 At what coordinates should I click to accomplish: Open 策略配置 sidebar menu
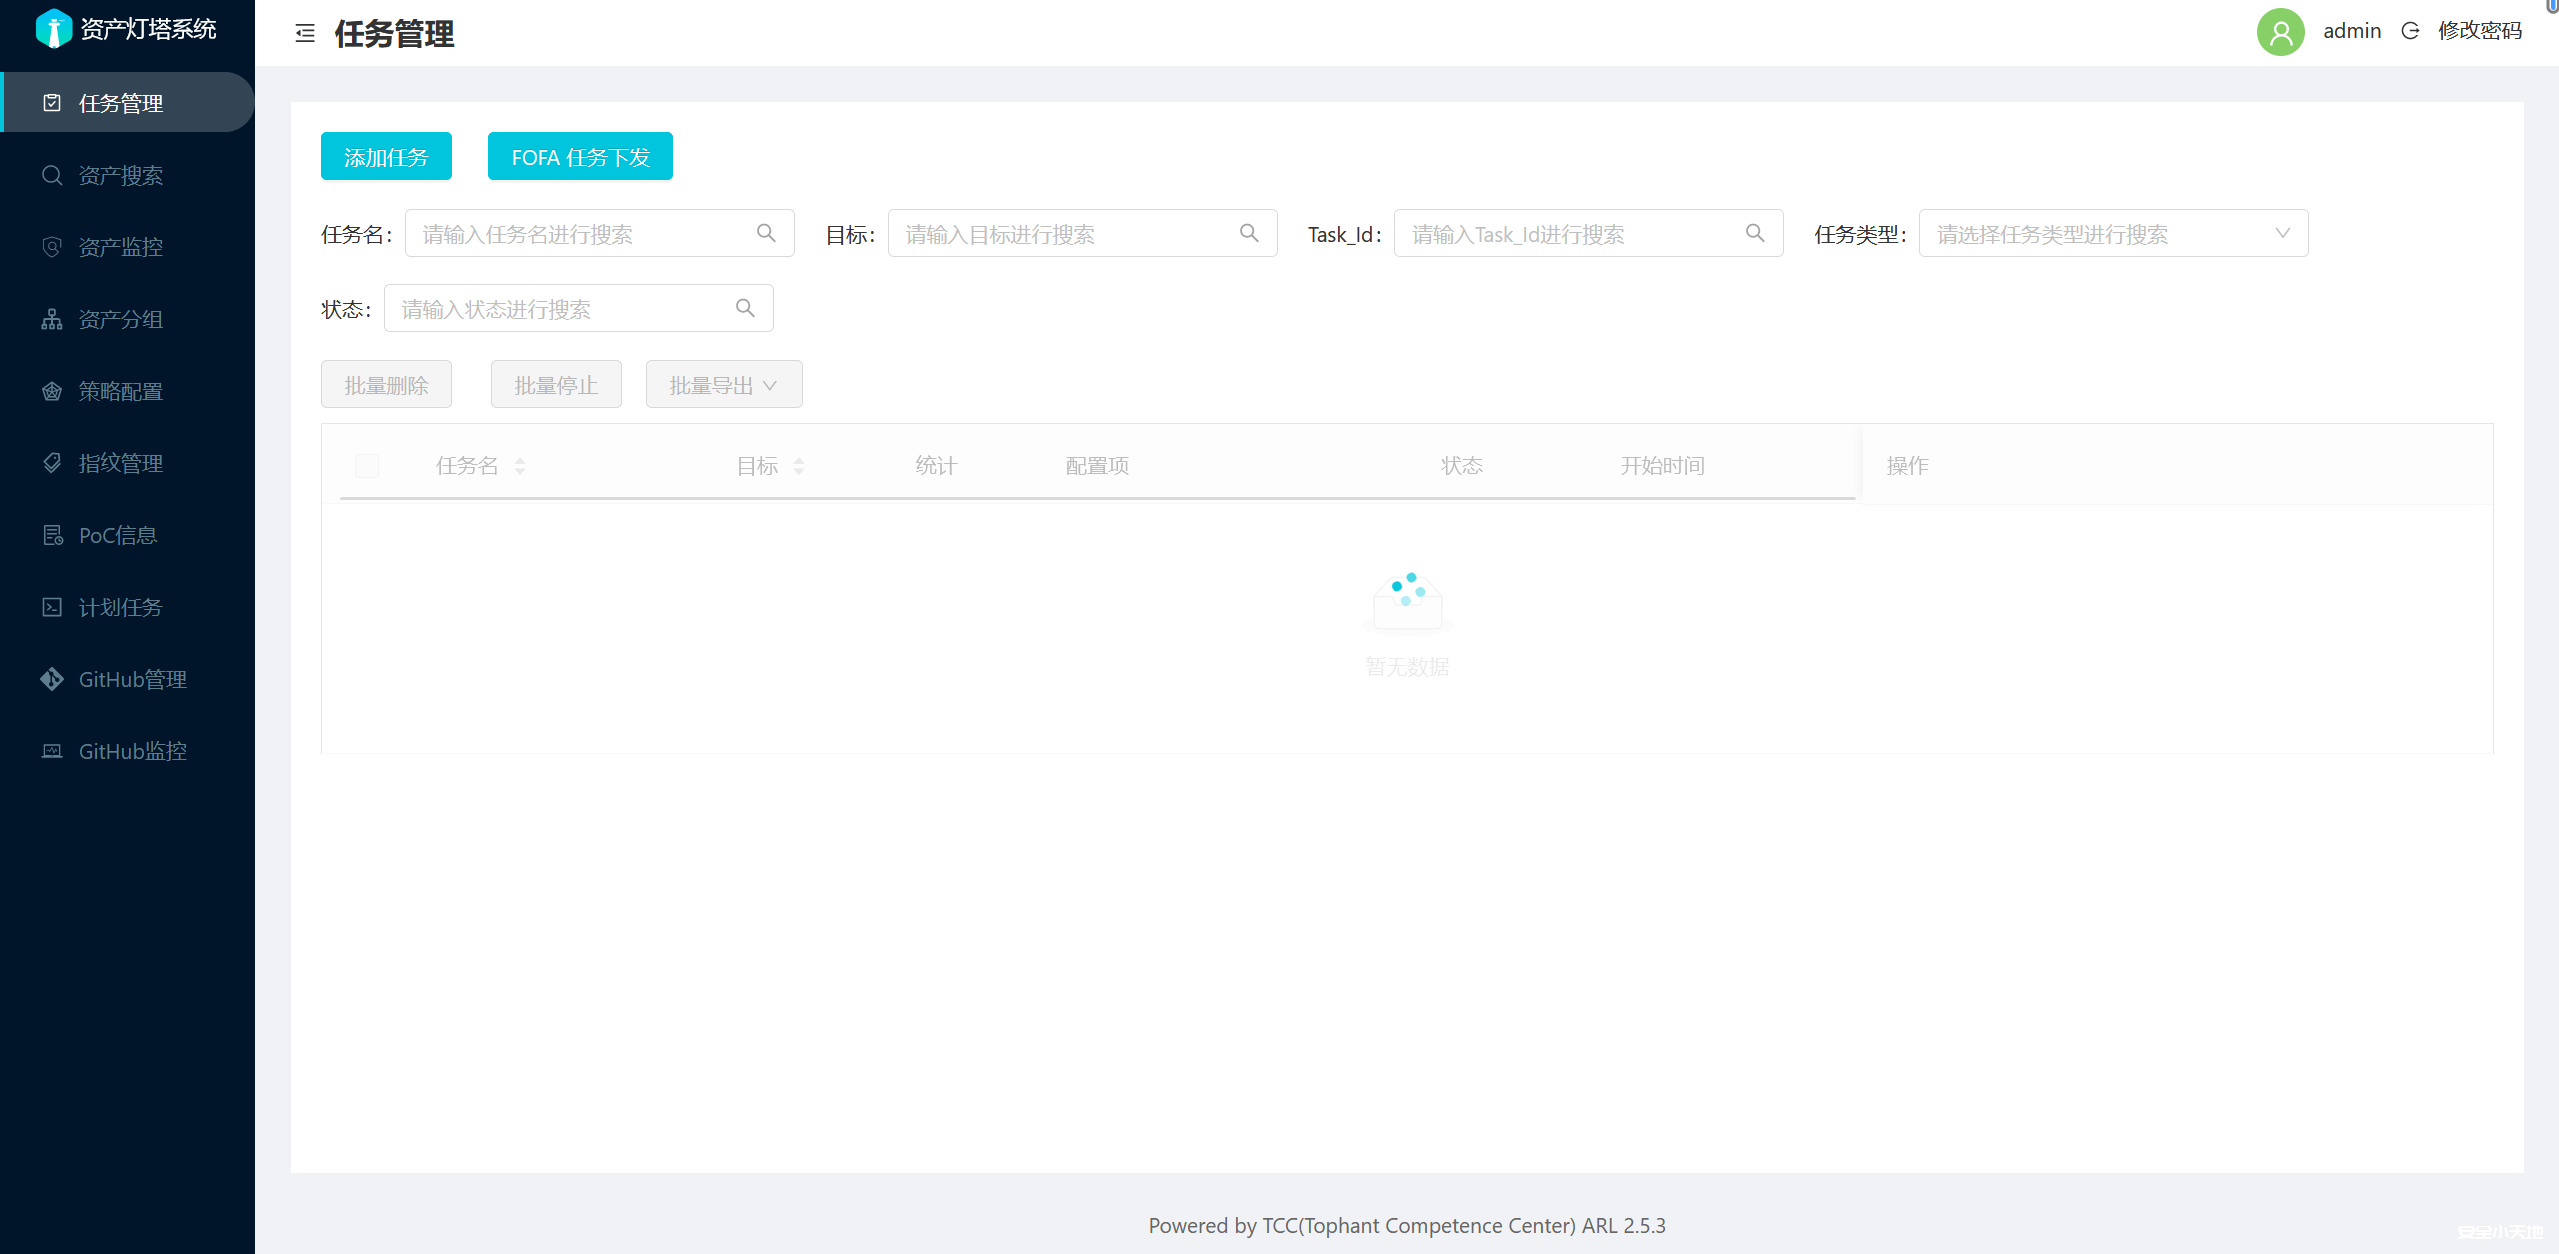pos(121,392)
